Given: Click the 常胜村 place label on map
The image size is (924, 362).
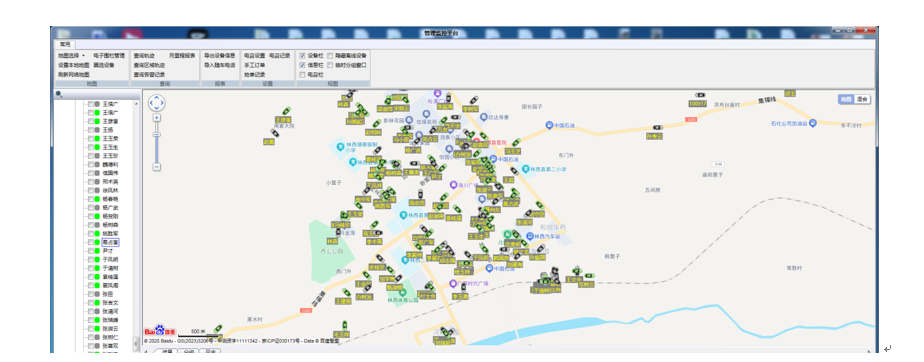Looking at the screenshot, I should 794,268.
